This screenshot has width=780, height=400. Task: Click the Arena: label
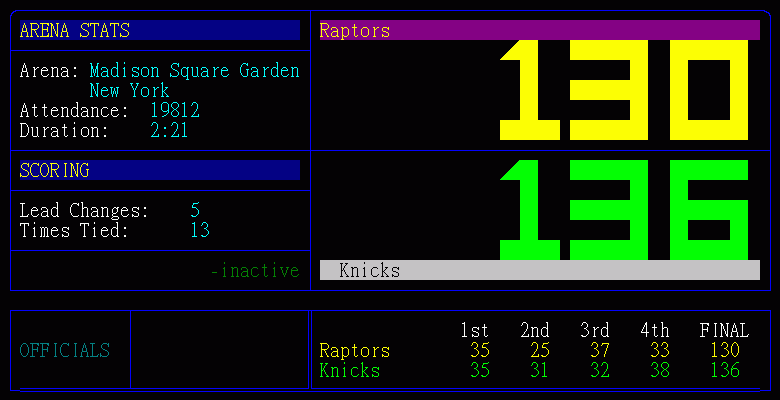point(49,71)
